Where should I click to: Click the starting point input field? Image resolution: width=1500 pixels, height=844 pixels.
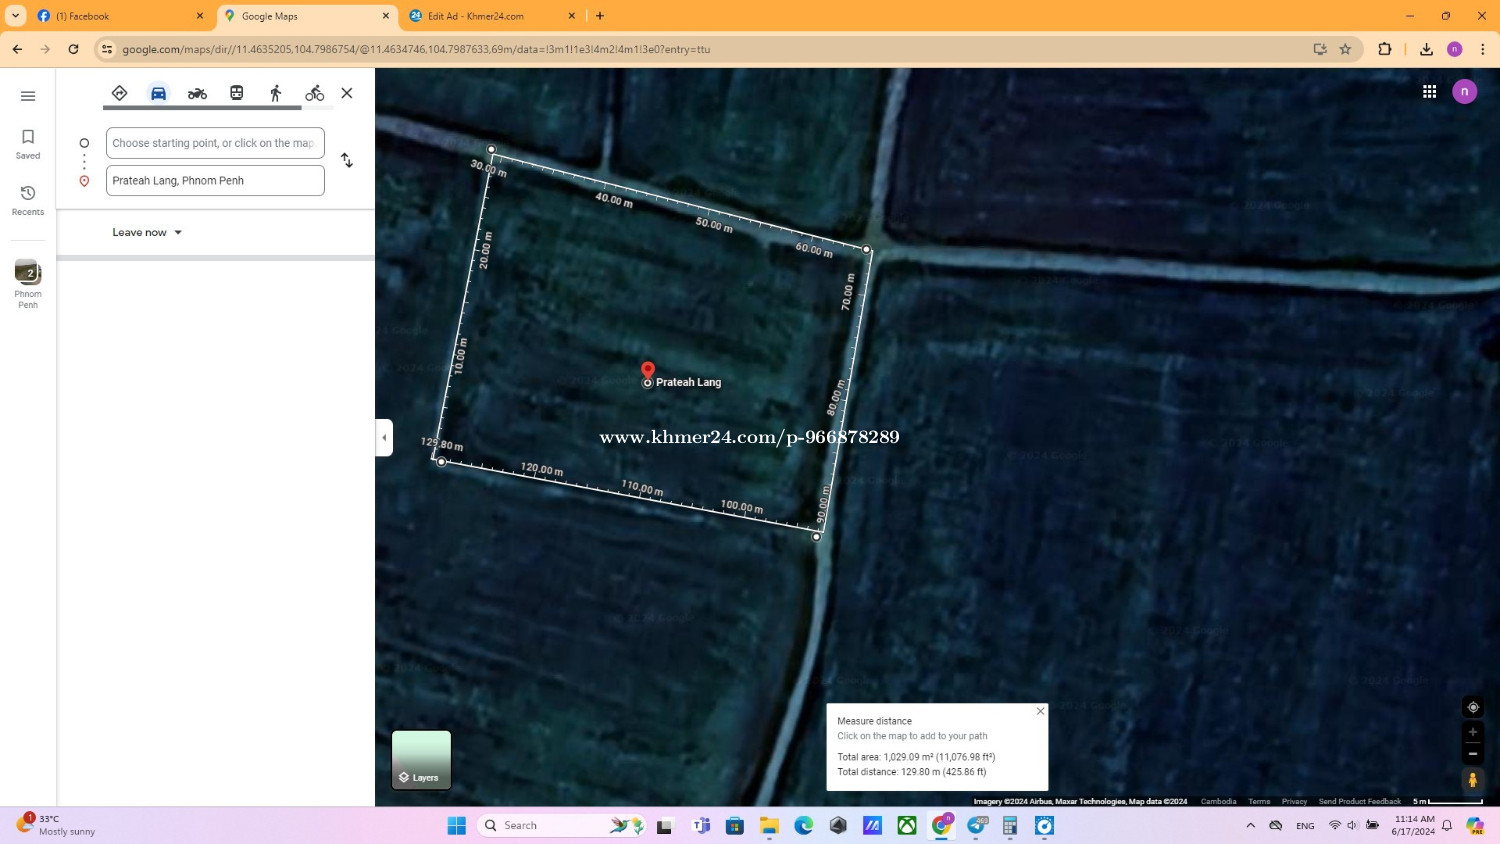pyautogui.click(x=215, y=143)
